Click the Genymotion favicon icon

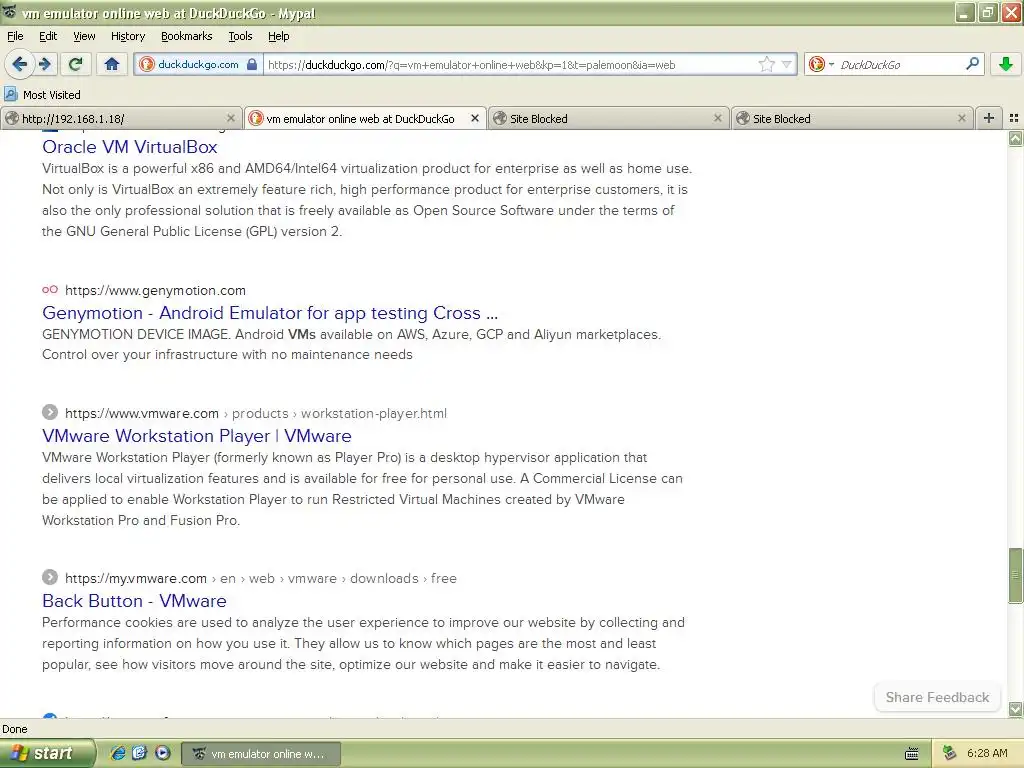(x=50, y=290)
